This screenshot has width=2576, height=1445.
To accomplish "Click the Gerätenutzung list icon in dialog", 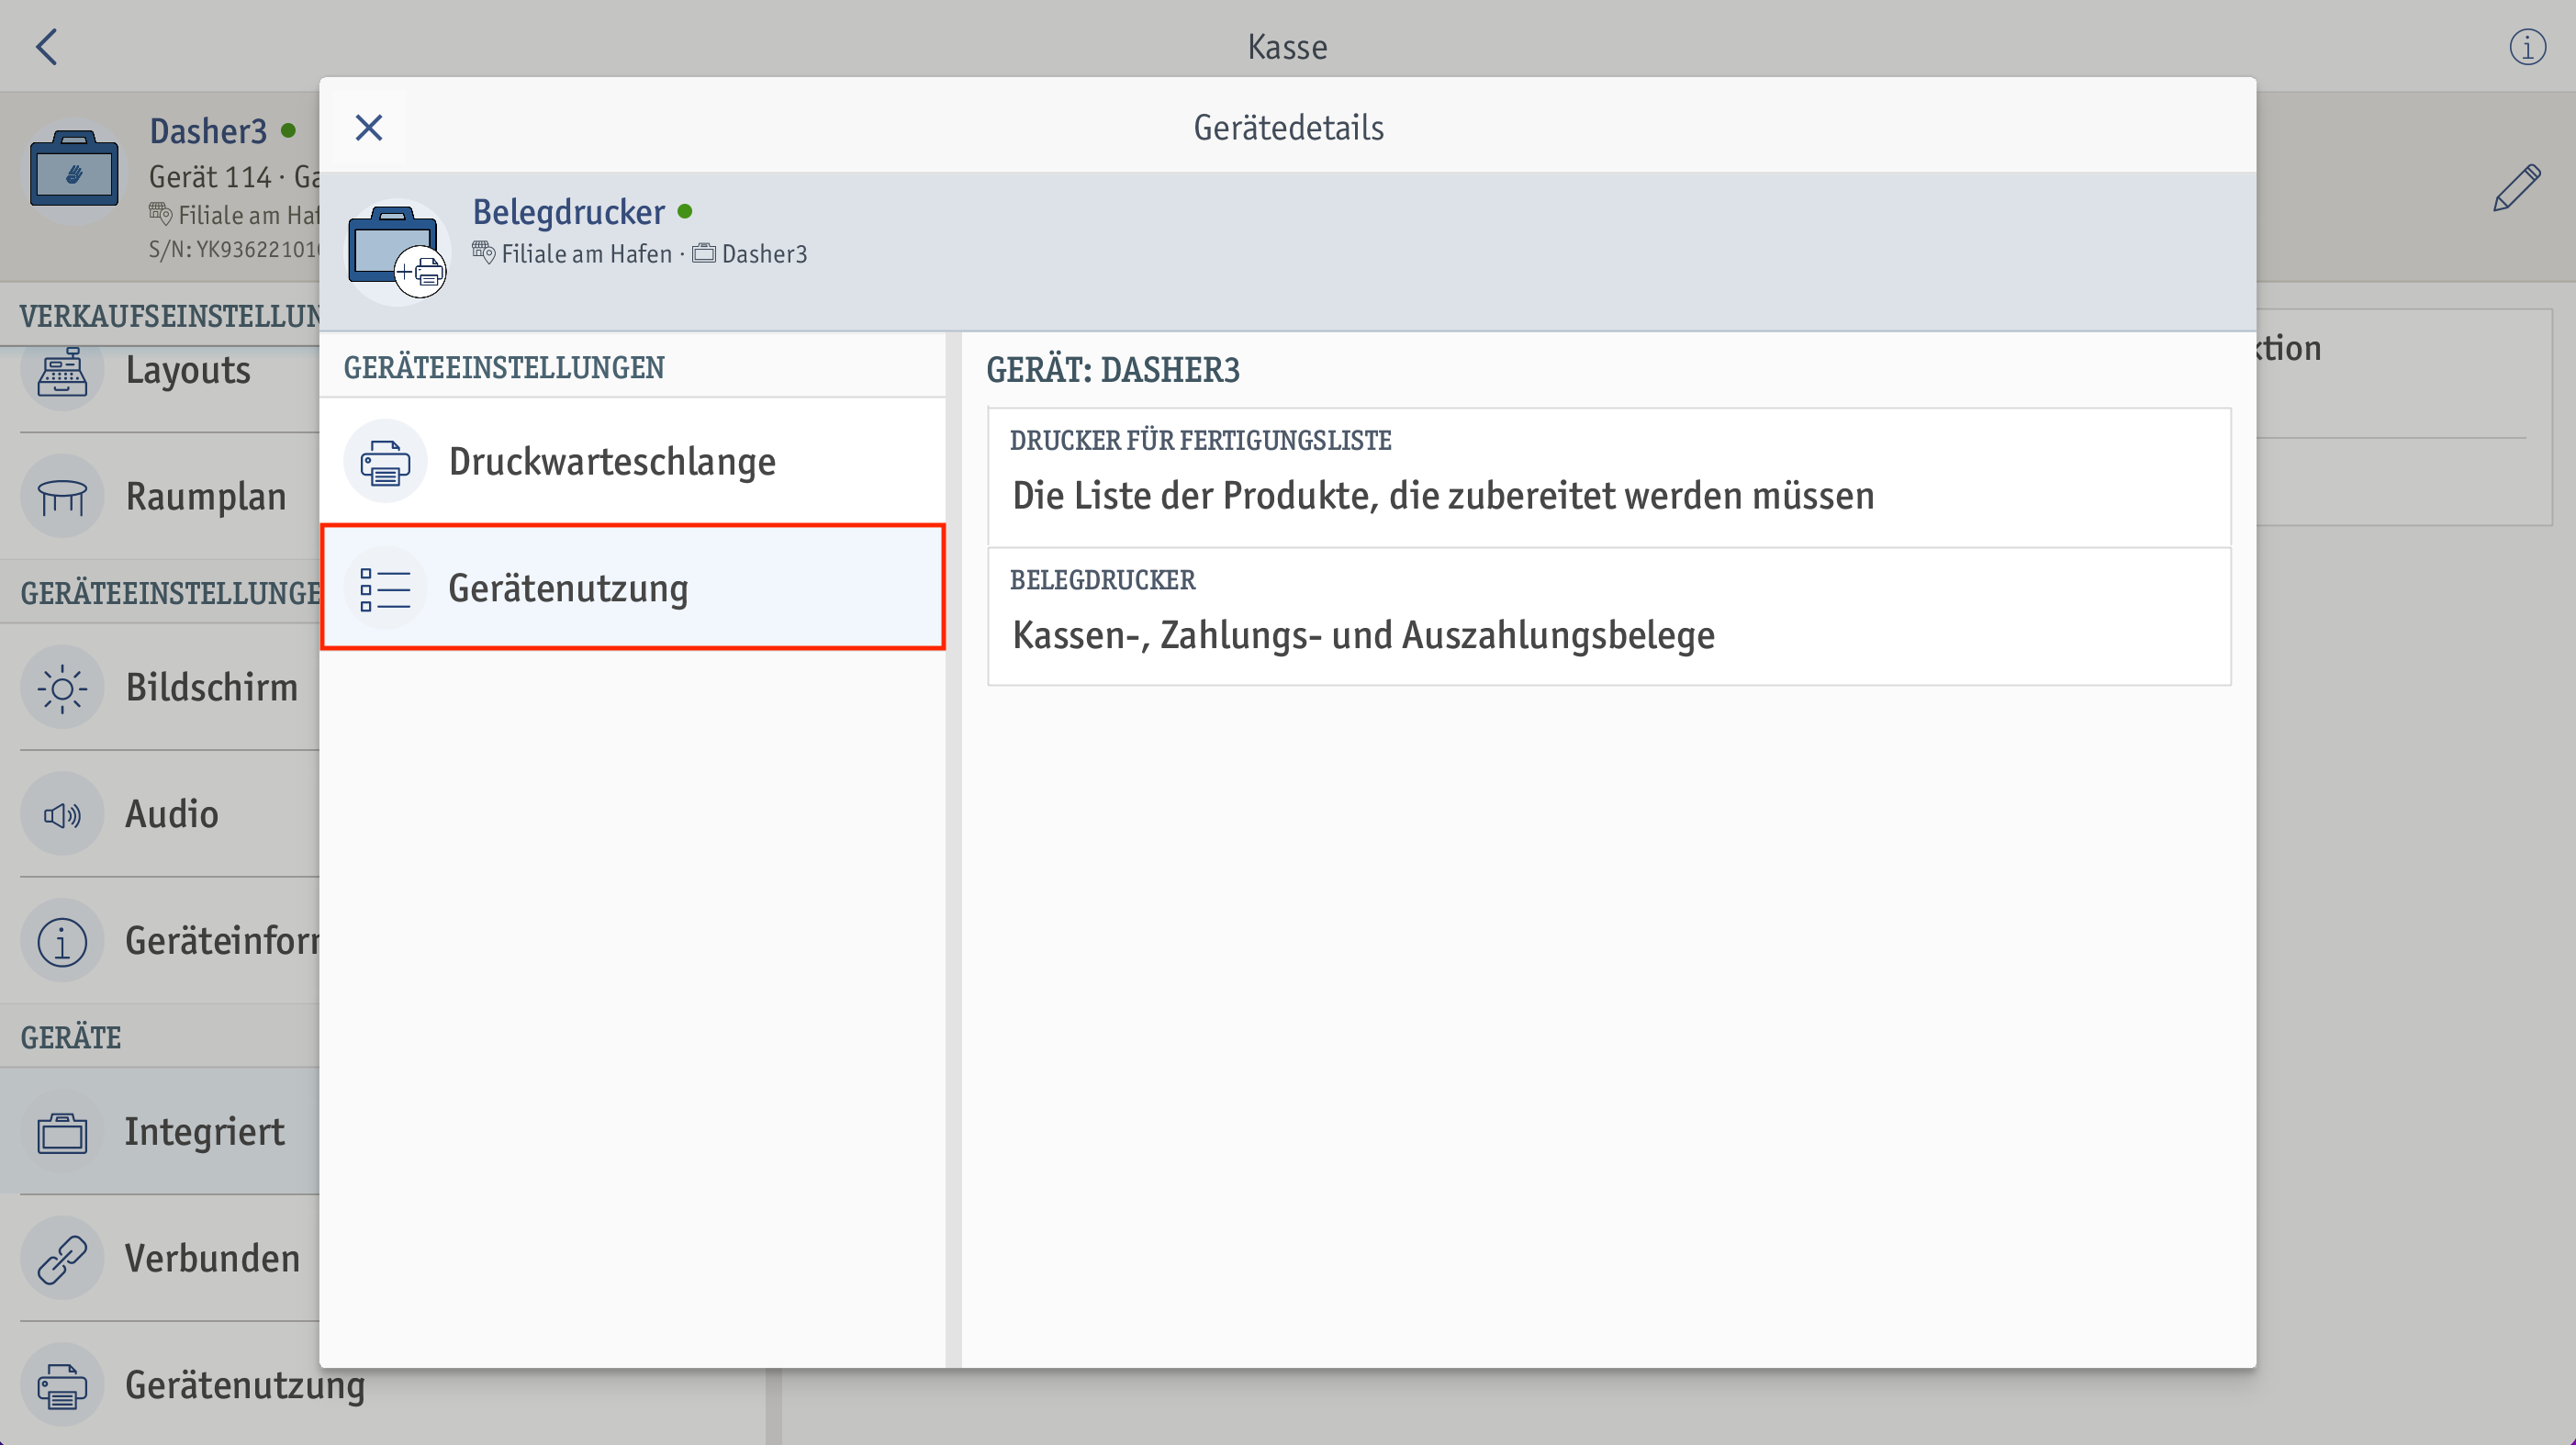I will [x=385, y=589].
